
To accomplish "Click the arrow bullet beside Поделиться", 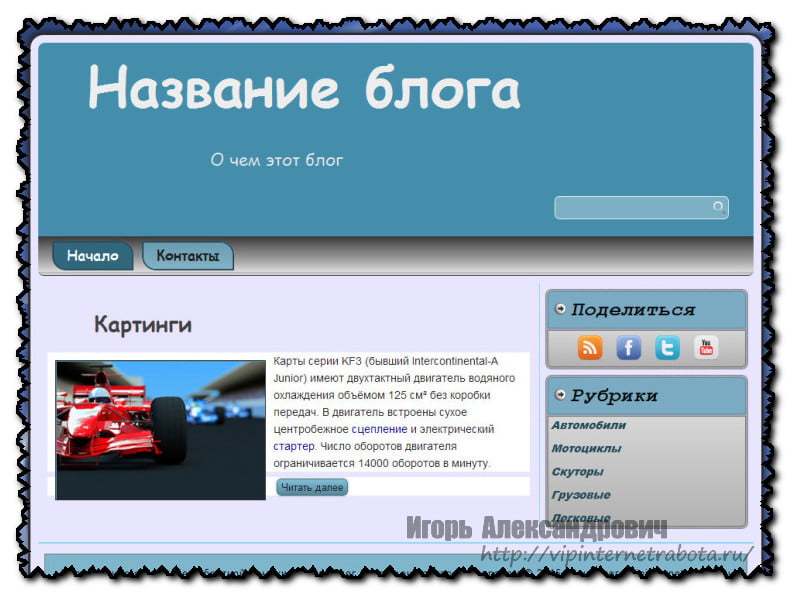I will click(560, 309).
